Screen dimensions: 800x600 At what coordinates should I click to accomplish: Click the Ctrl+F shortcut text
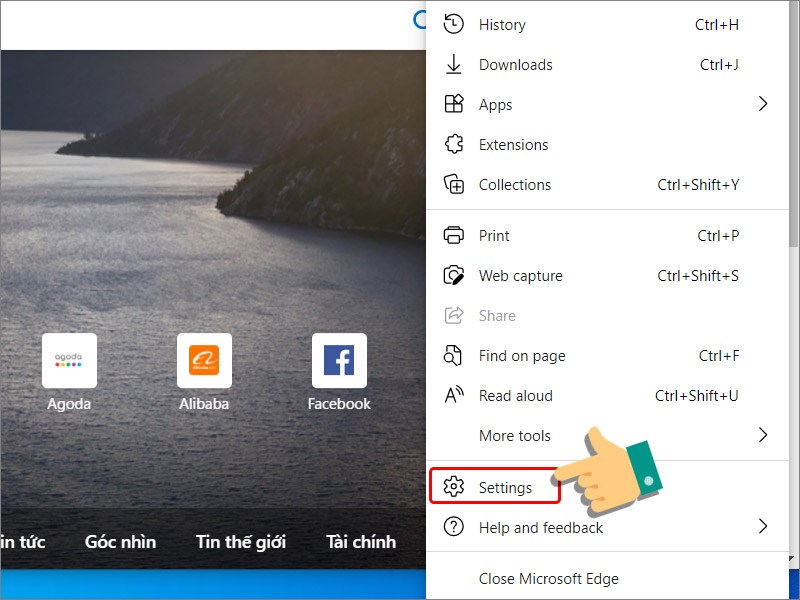[x=719, y=356]
